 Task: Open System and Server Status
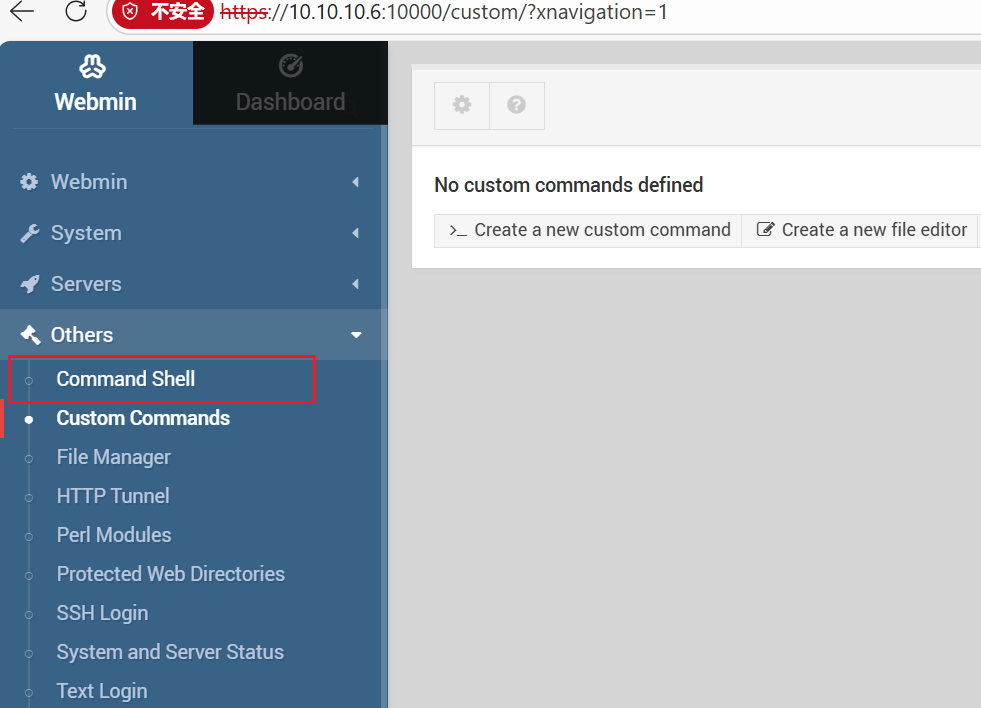(x=170, y=652)
